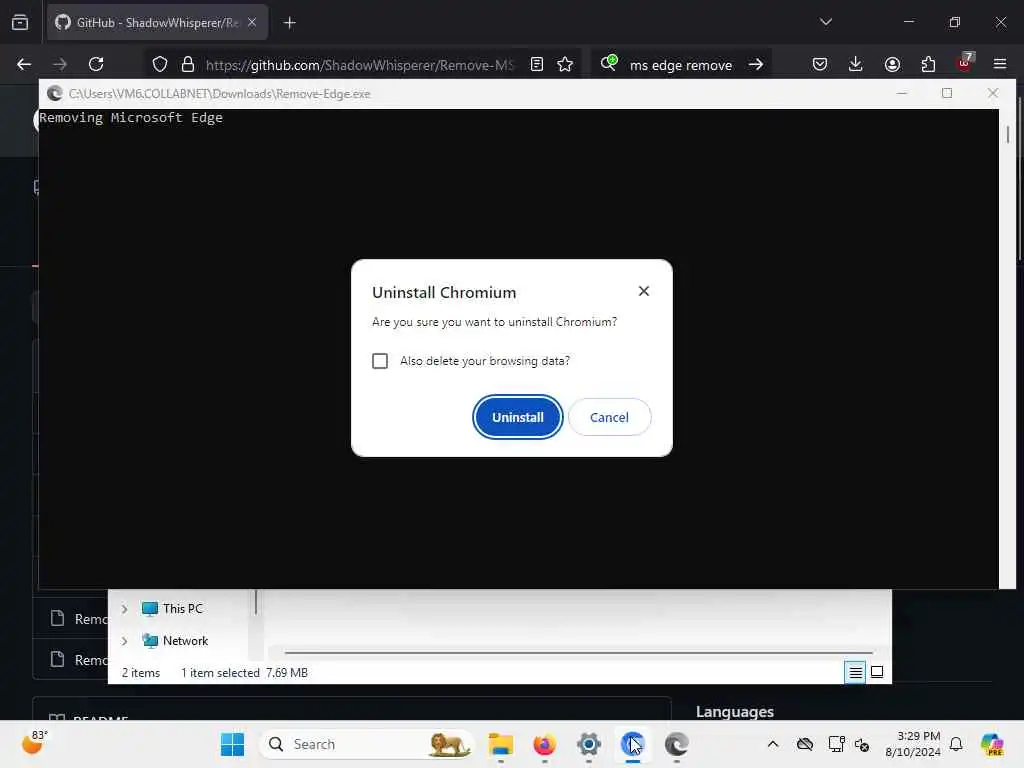Open File Explorer from taskbar
The width and height of the screenshot is (1024, 768).
[x=501, y=744]
